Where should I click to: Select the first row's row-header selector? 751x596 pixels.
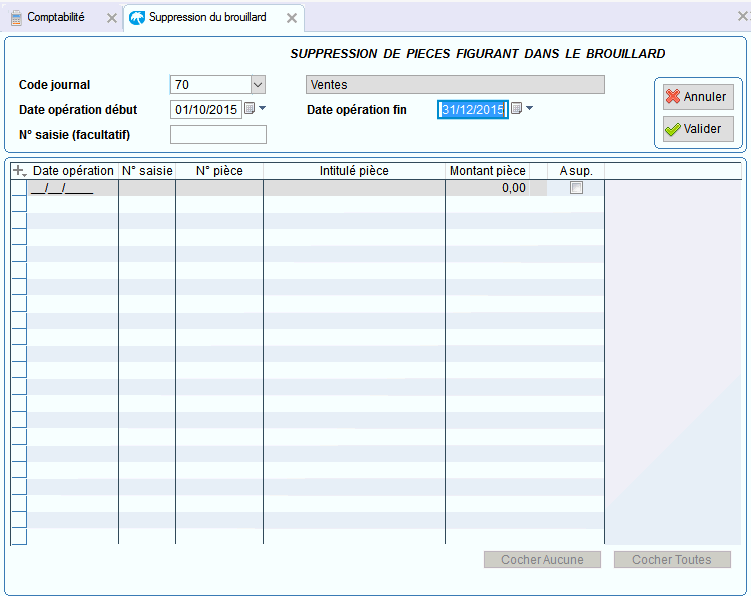pos(19,188)
